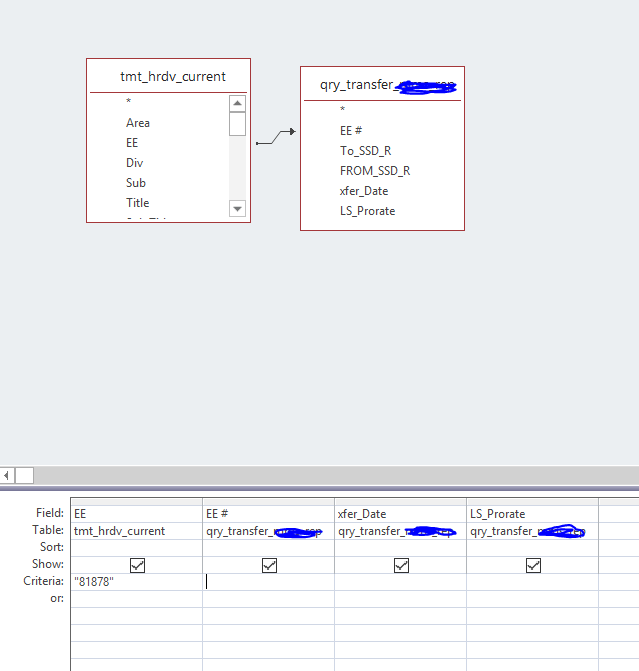Viewport: 639px width, 671px height.
Task: Select Div field in tmt_hrdv_current
Action: [x=134, y=163]
